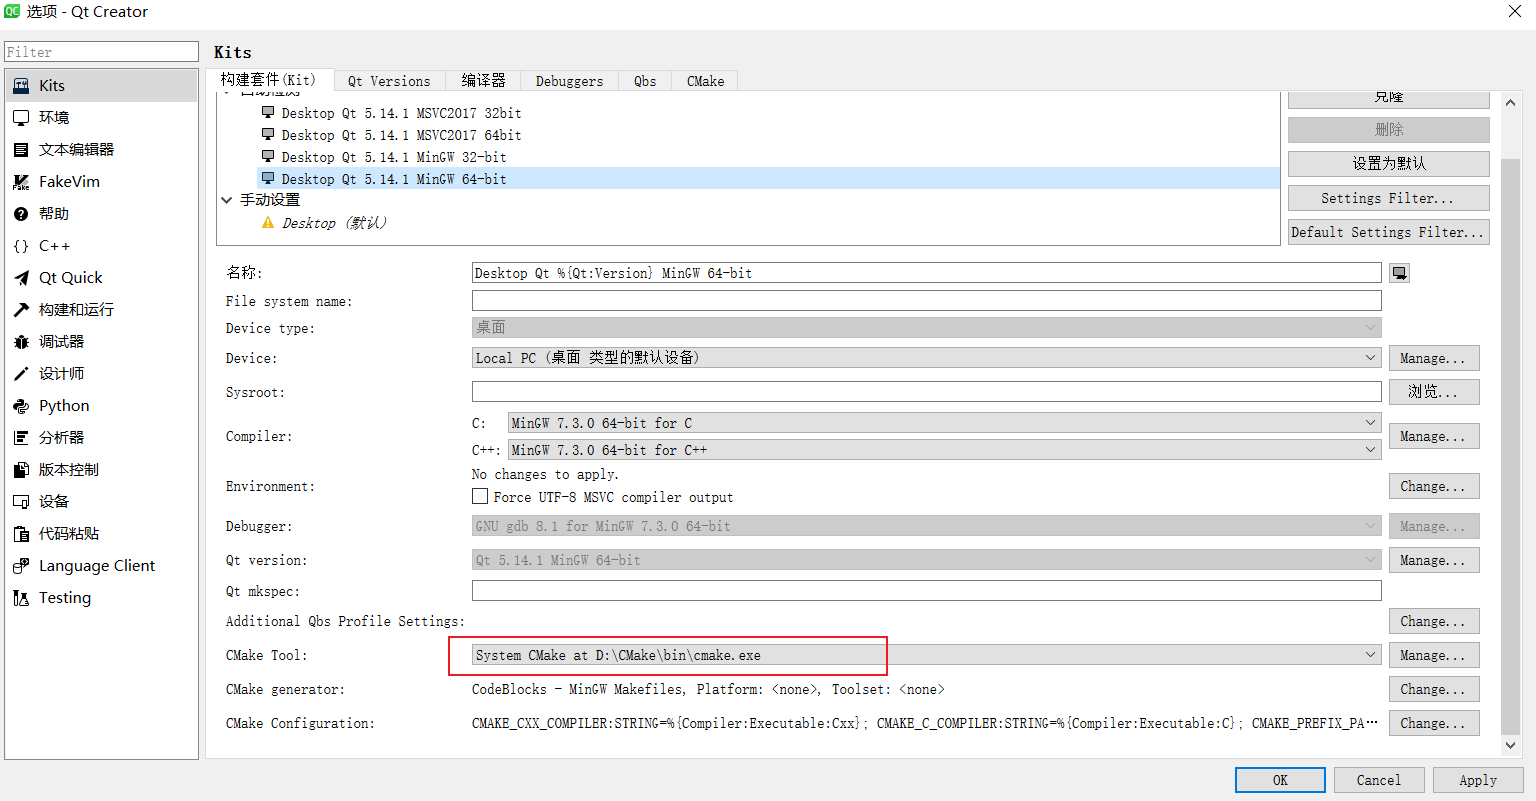
Task: Click Manage... next to Compiler
Action: (1434, 436)
